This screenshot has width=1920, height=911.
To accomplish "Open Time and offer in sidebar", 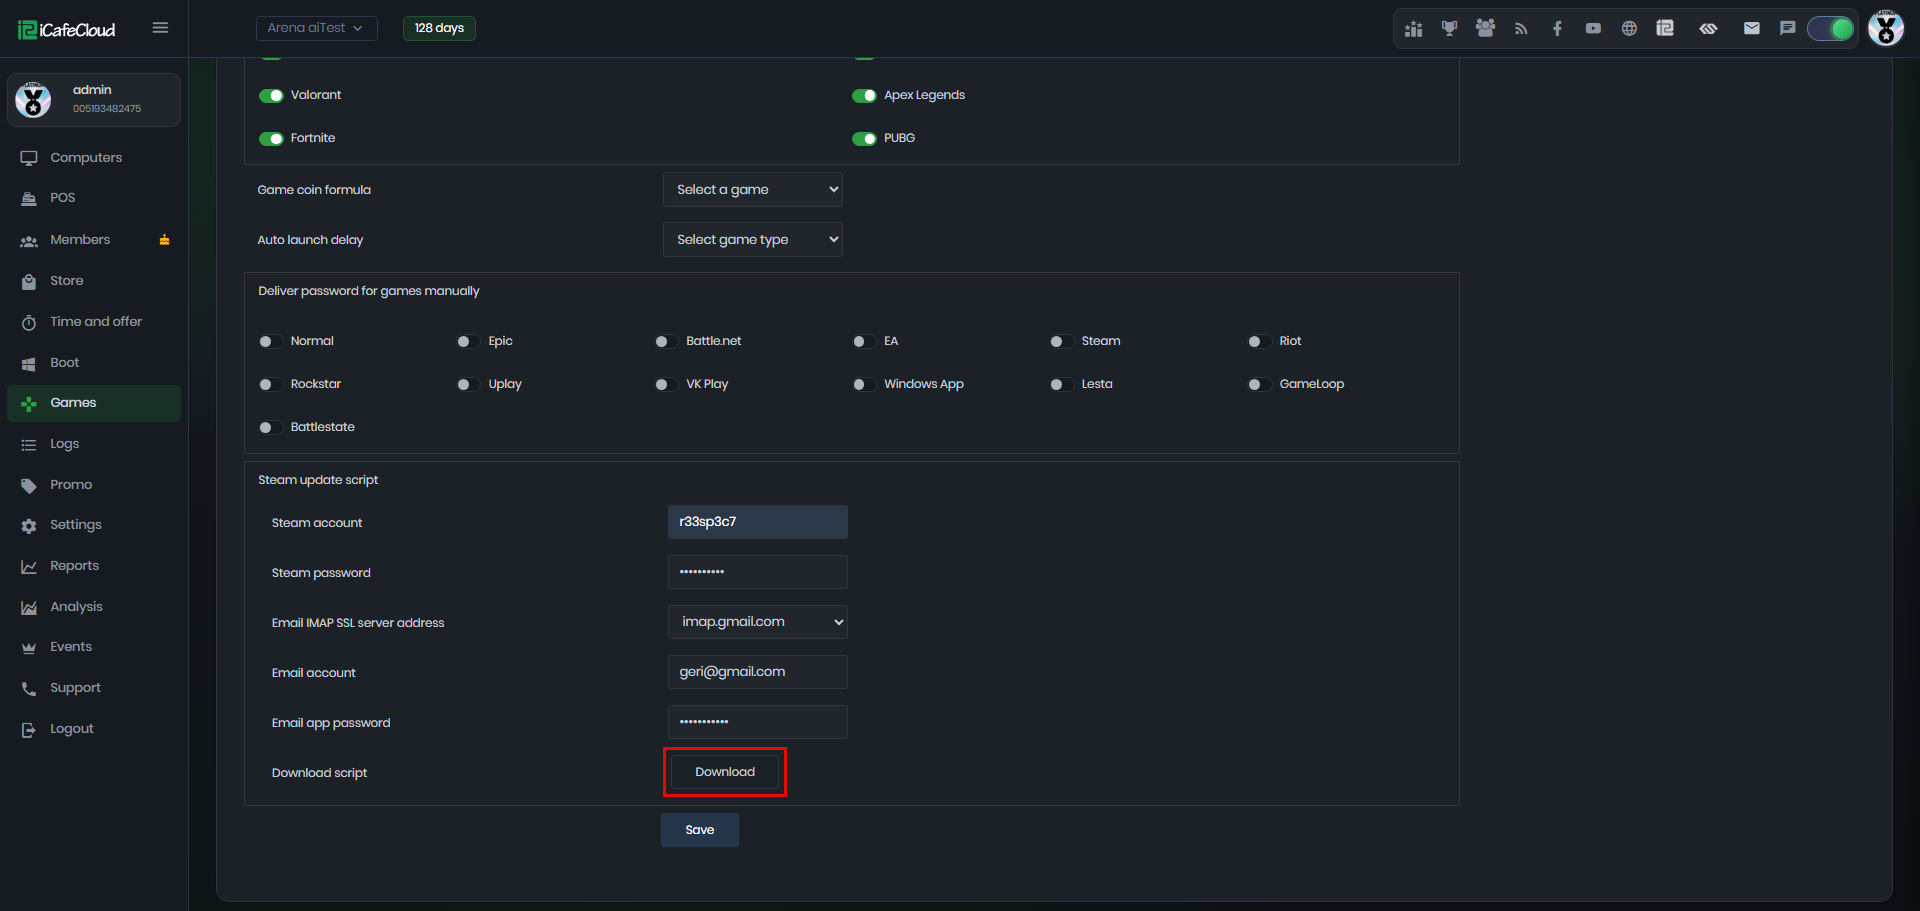I will 94,322.
